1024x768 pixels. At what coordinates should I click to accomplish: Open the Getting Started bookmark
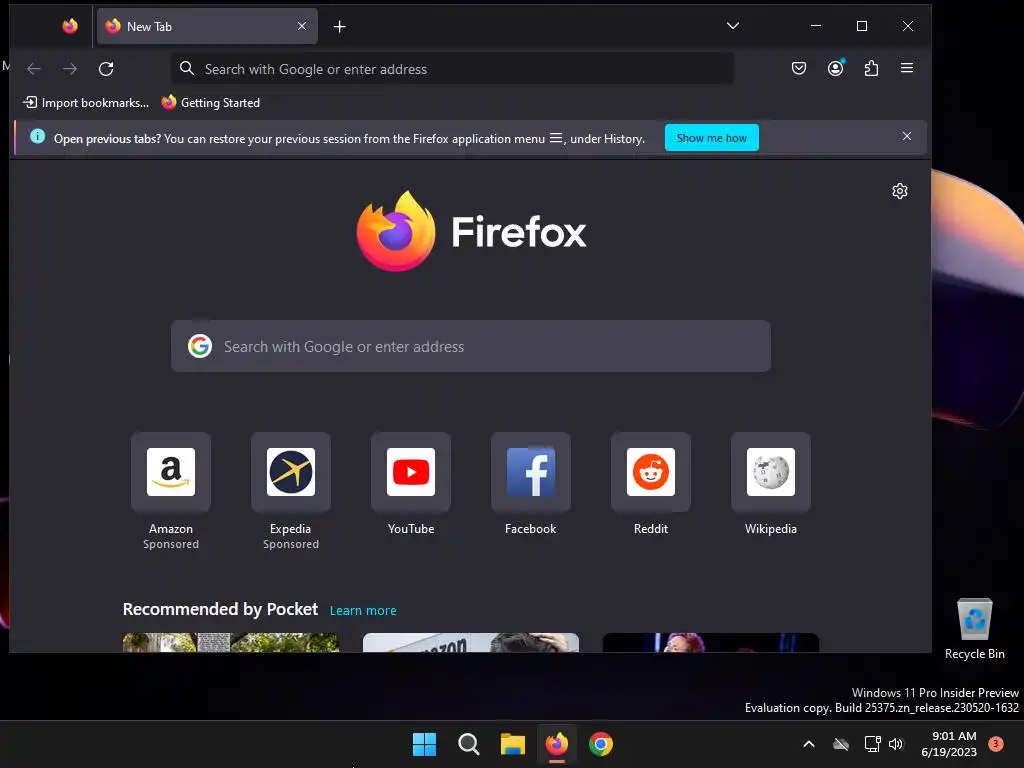pyautogui.click(x=210, y=103)
